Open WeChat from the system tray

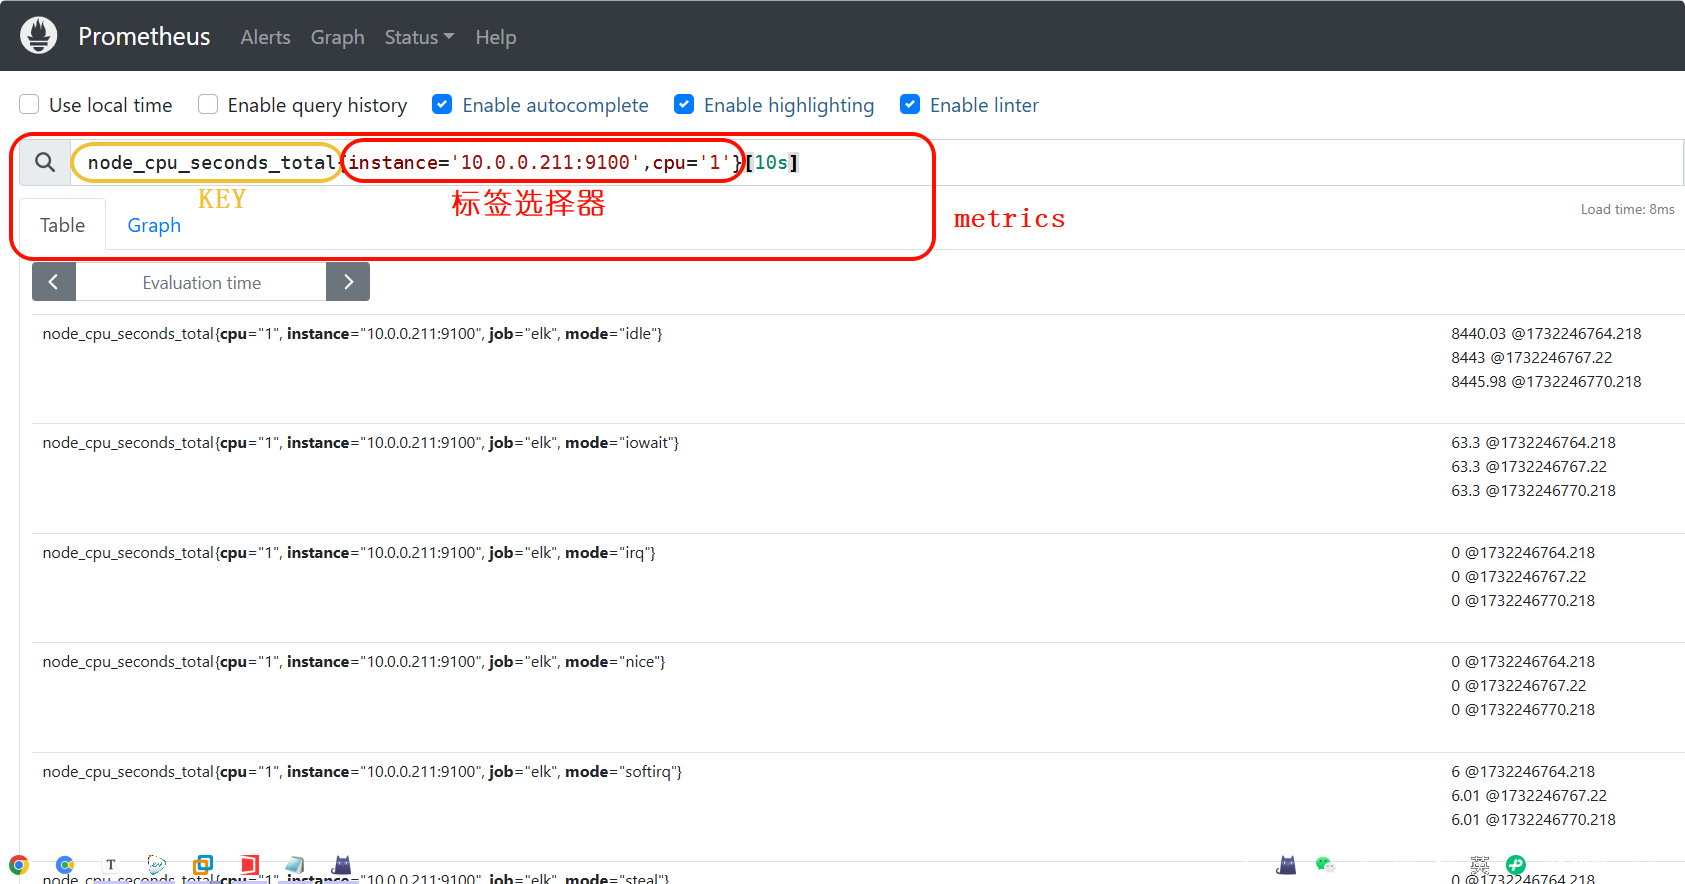[1325, 864]
